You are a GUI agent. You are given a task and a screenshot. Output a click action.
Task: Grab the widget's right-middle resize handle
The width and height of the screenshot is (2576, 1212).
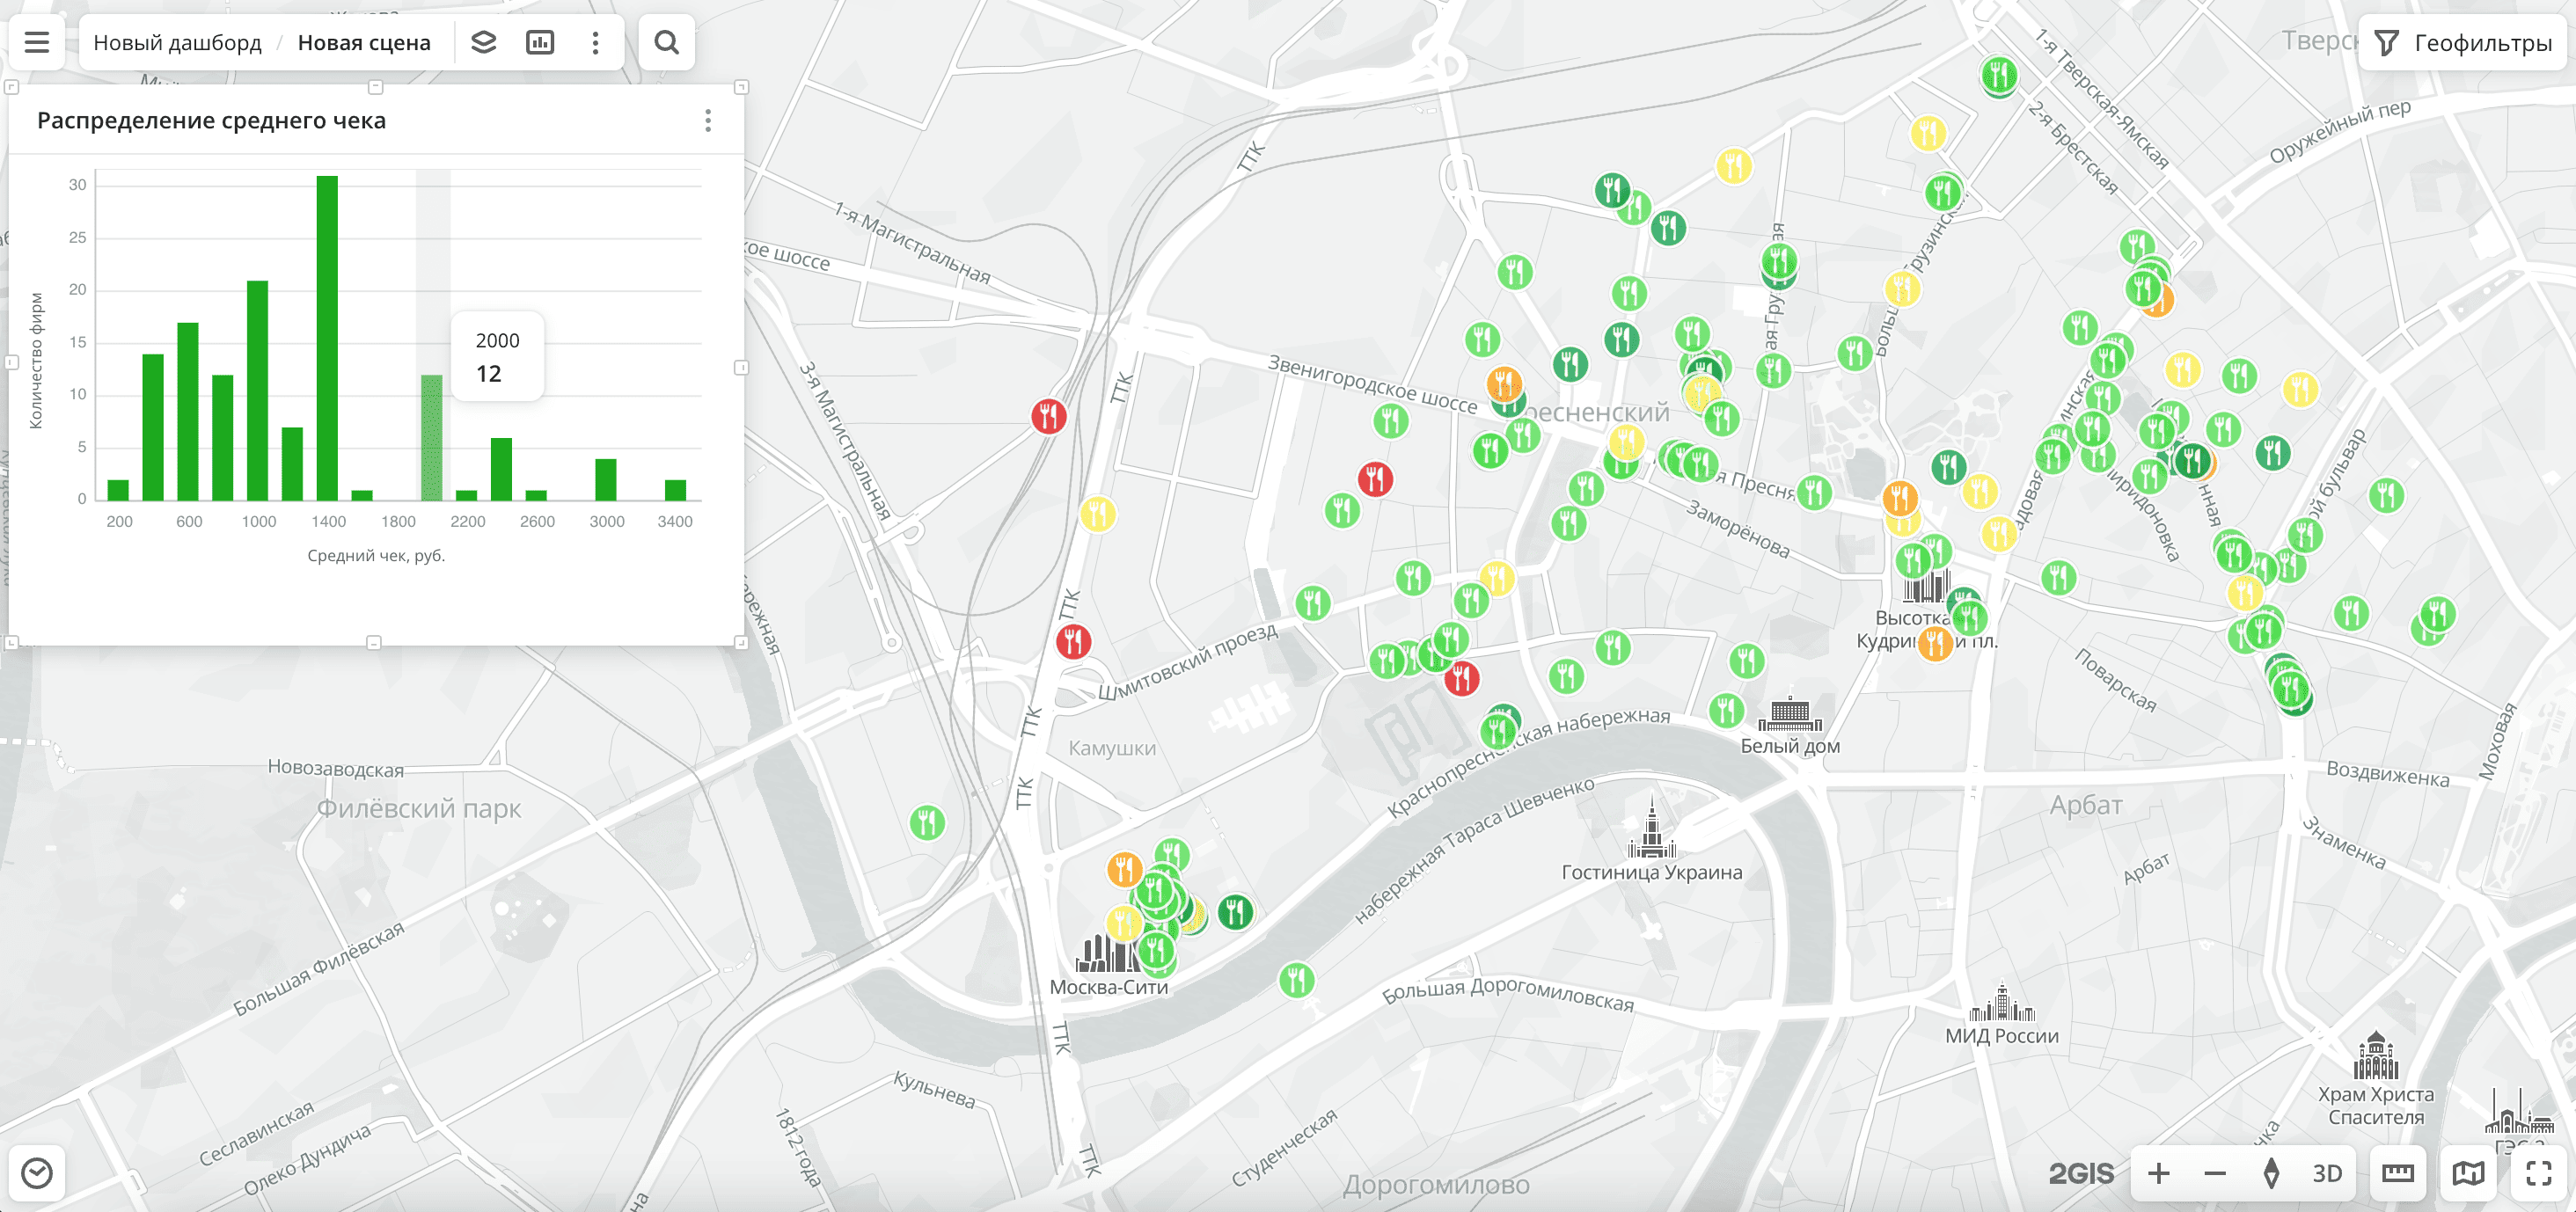pos(742,367)
